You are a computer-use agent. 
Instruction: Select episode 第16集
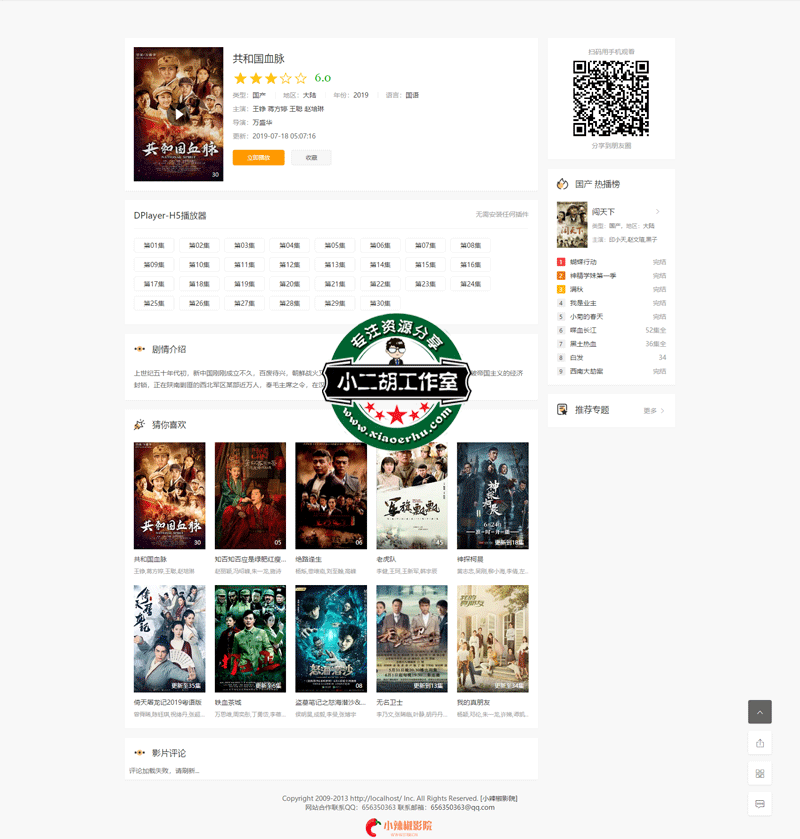(x=470, y=264)
